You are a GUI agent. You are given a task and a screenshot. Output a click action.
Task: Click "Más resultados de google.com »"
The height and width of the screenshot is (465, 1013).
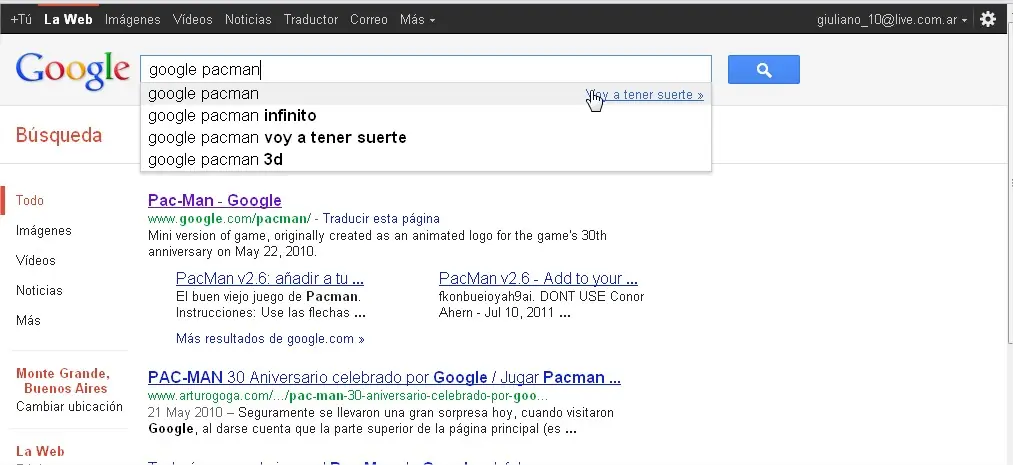(270, 338)
